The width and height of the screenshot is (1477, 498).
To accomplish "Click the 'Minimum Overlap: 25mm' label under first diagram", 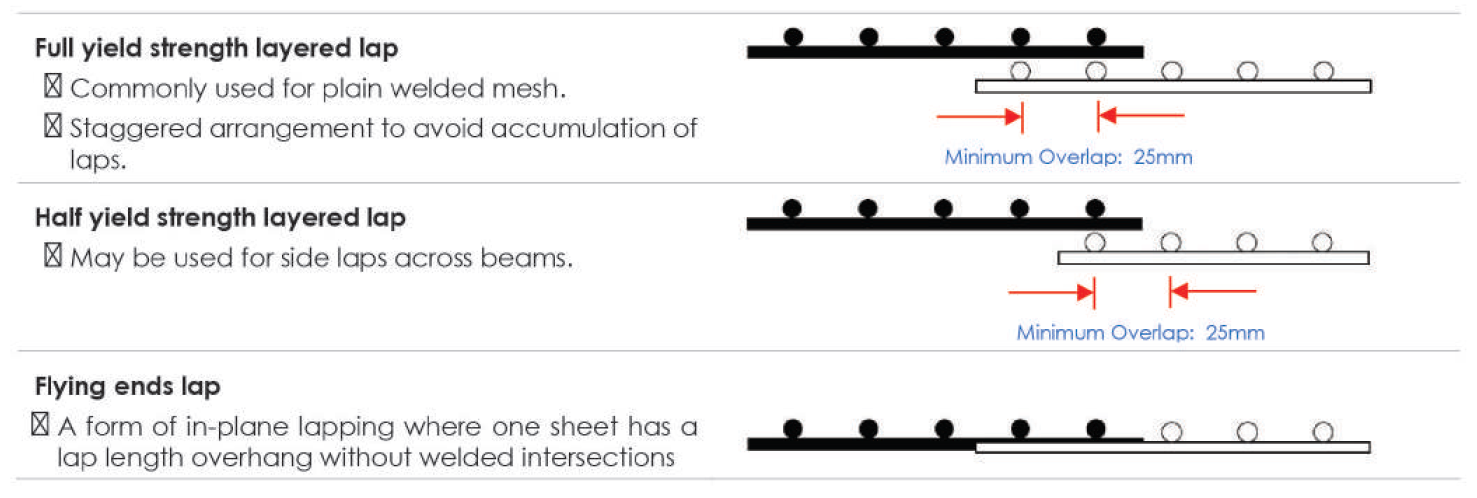I will tap(1068, 157).
